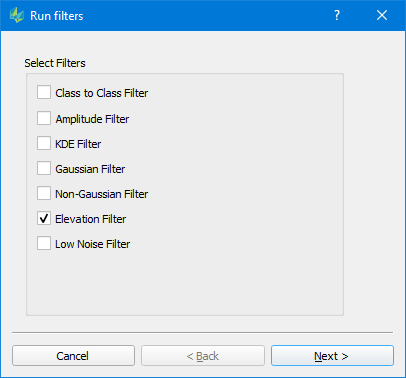
Task: Uncheck the Elevation Filter checkbox
Action: click(x=44, y=218)
